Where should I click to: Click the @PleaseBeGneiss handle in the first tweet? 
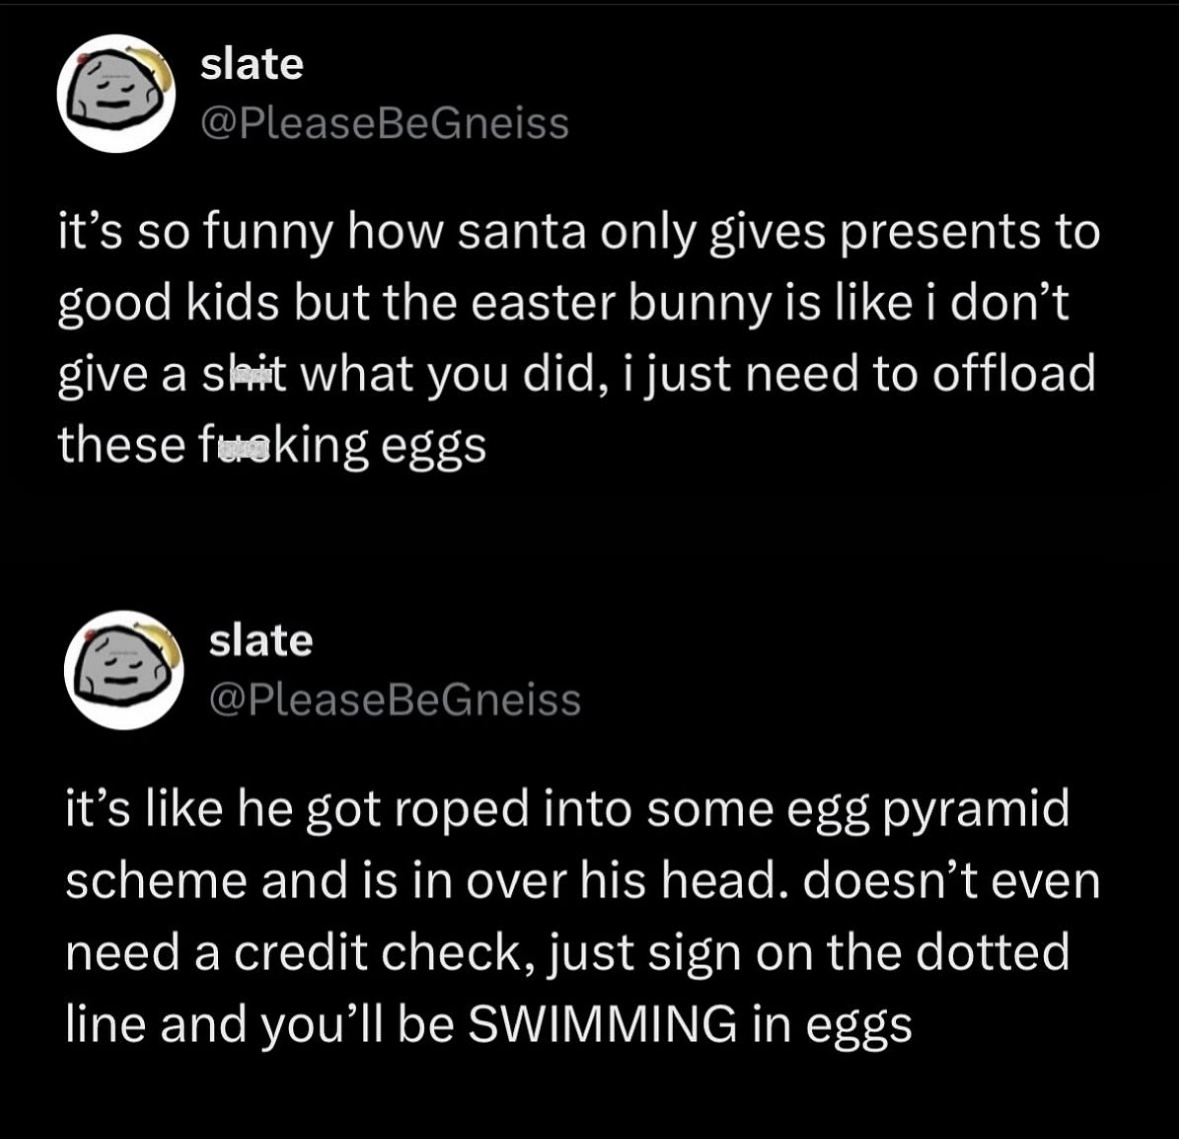385,123
